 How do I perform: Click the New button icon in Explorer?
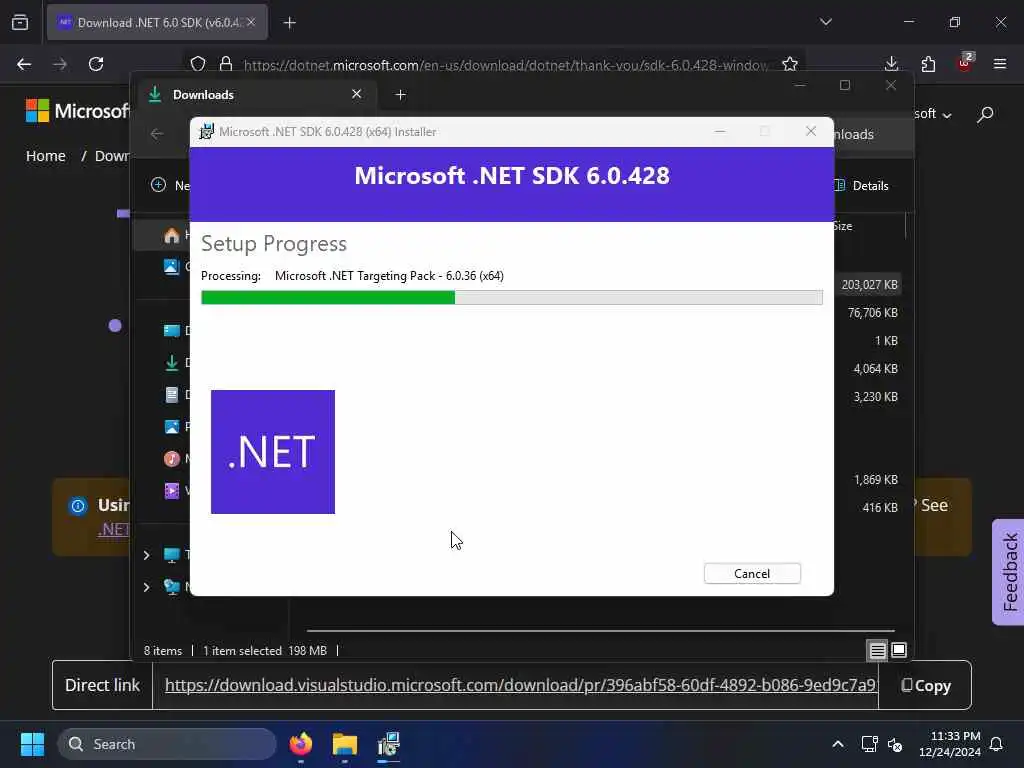(x=158, y=185)
